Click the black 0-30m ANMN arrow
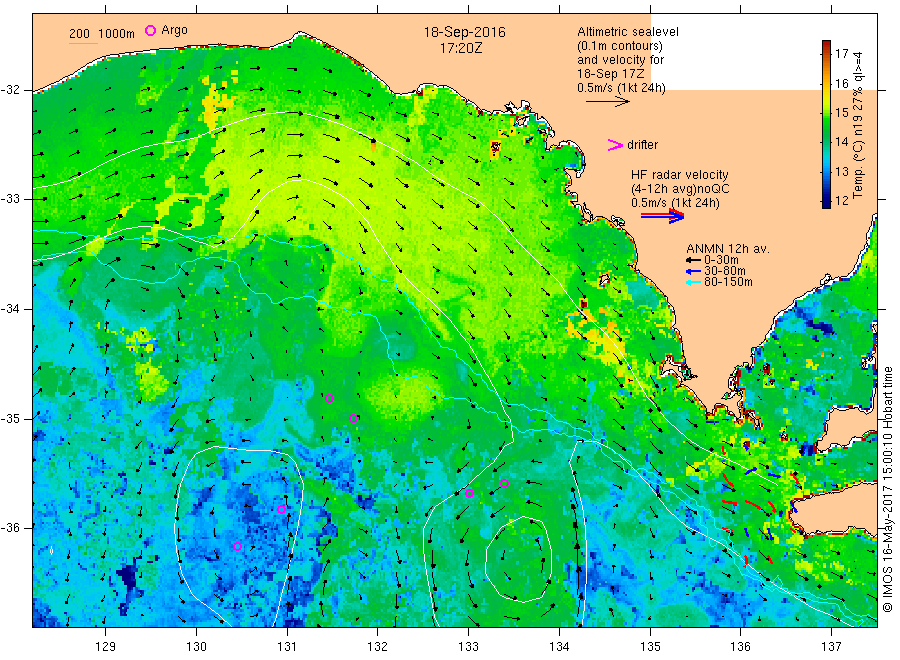This screenshot has width=900, height=660. [693, 261]
